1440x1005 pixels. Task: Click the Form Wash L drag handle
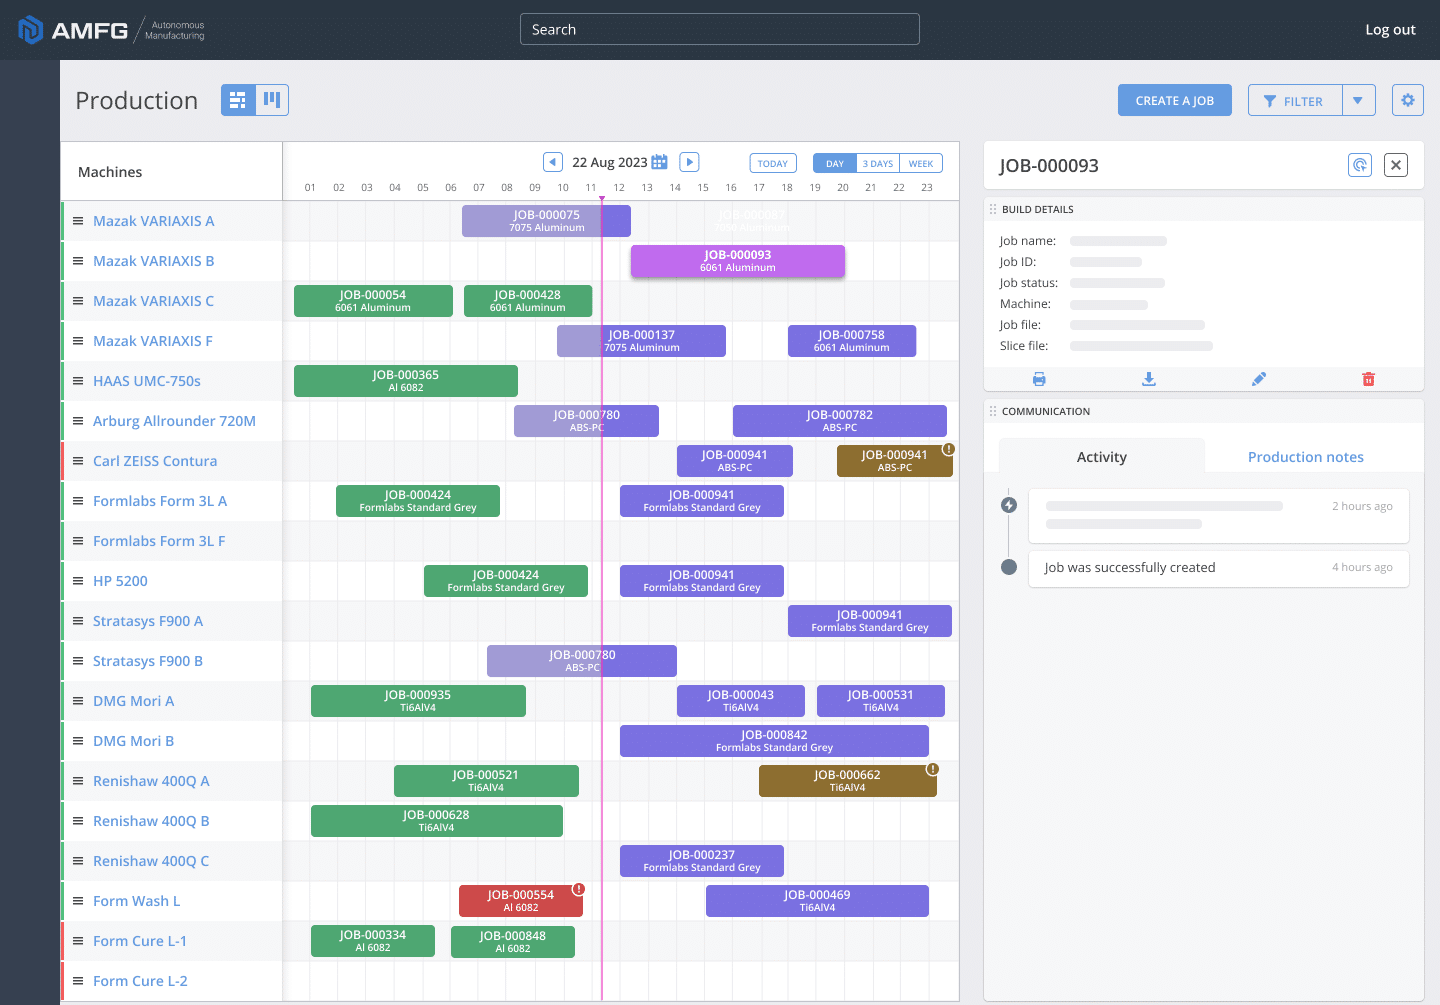[x=78, y=901]
